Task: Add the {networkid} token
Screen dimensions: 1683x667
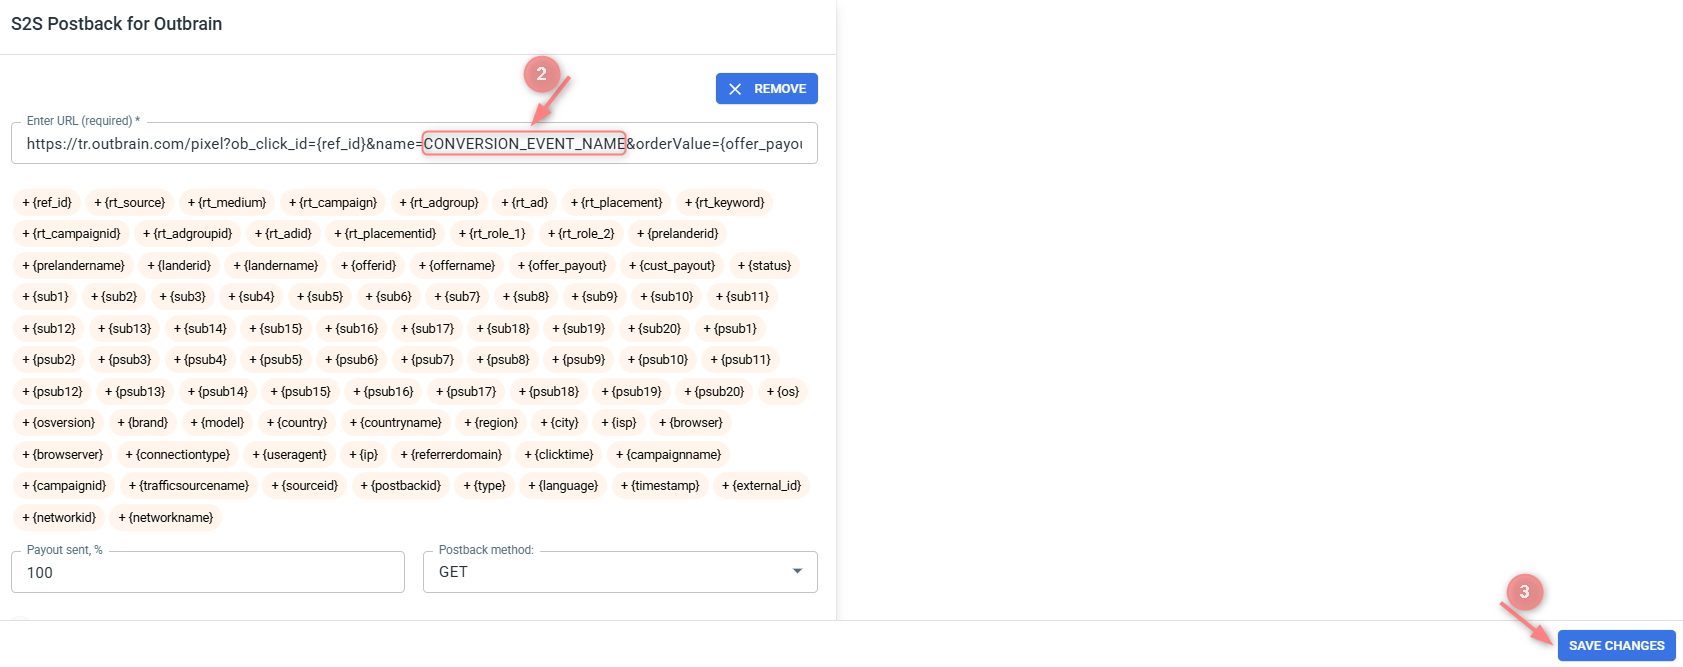Action: pos(60,518)
